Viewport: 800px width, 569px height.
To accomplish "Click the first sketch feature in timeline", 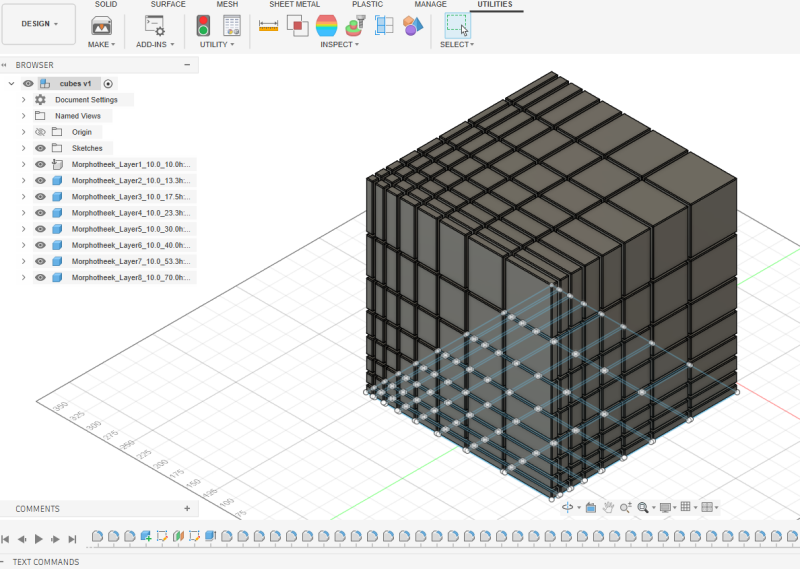I will (162, 536).
